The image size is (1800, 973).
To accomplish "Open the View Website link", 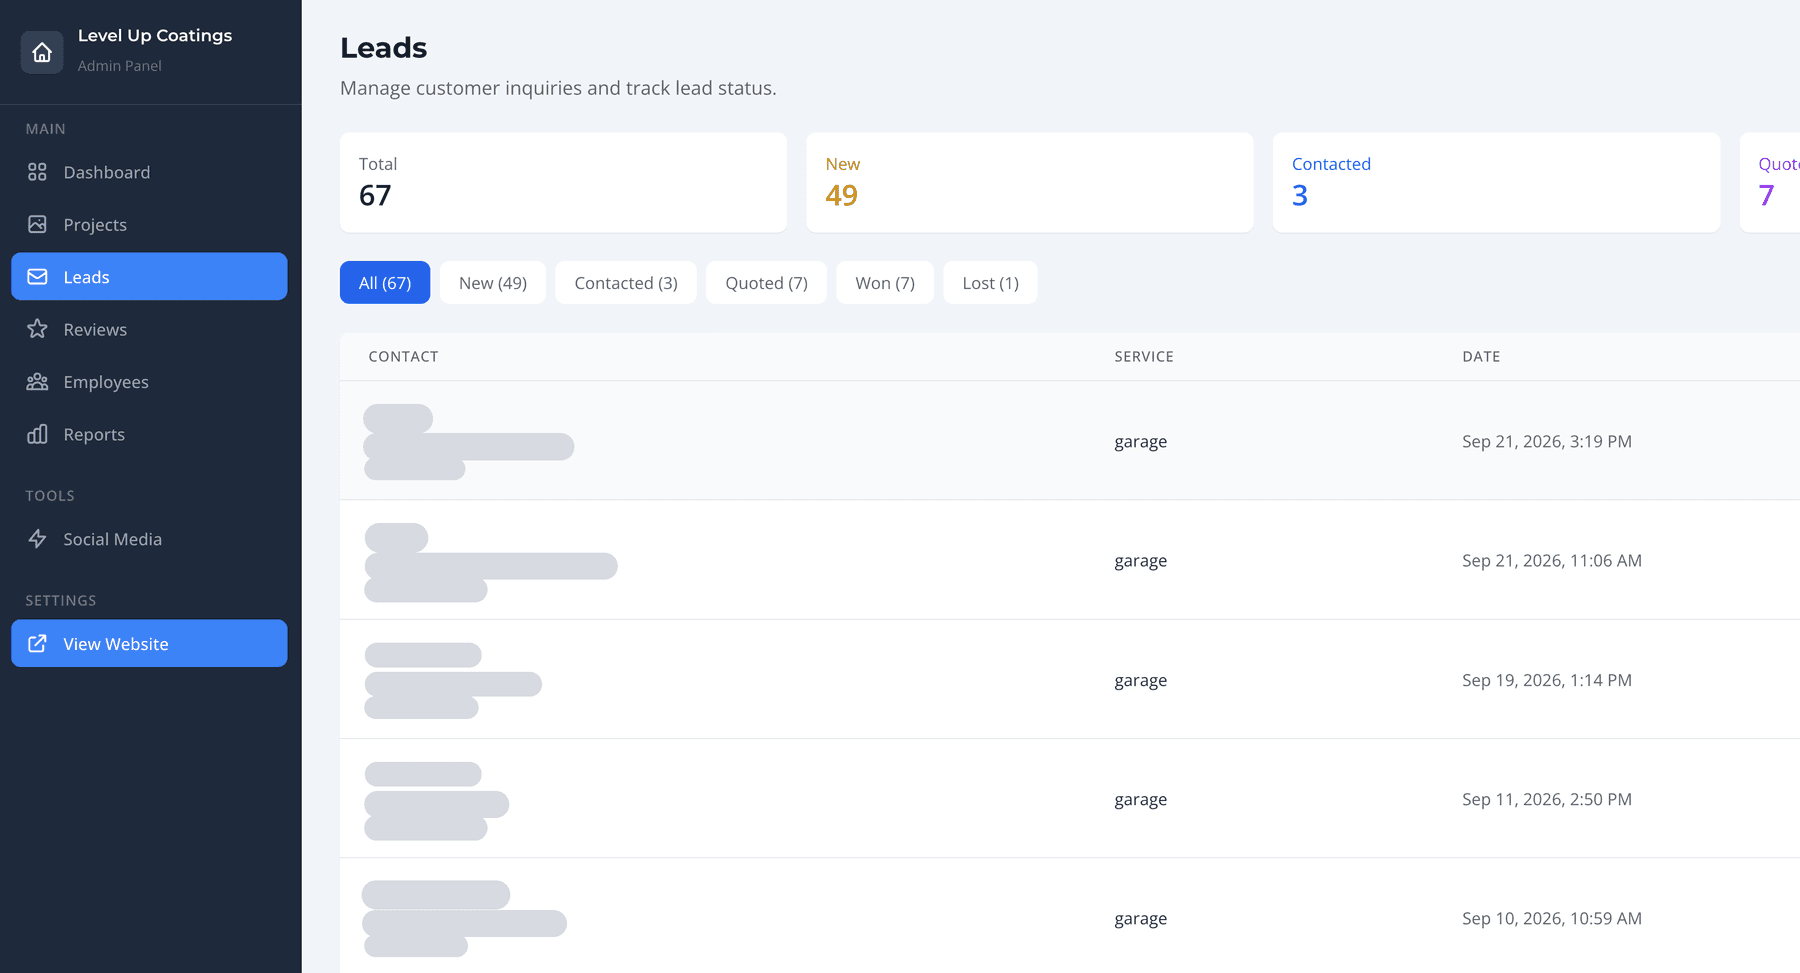I will [x=149, y=644].
